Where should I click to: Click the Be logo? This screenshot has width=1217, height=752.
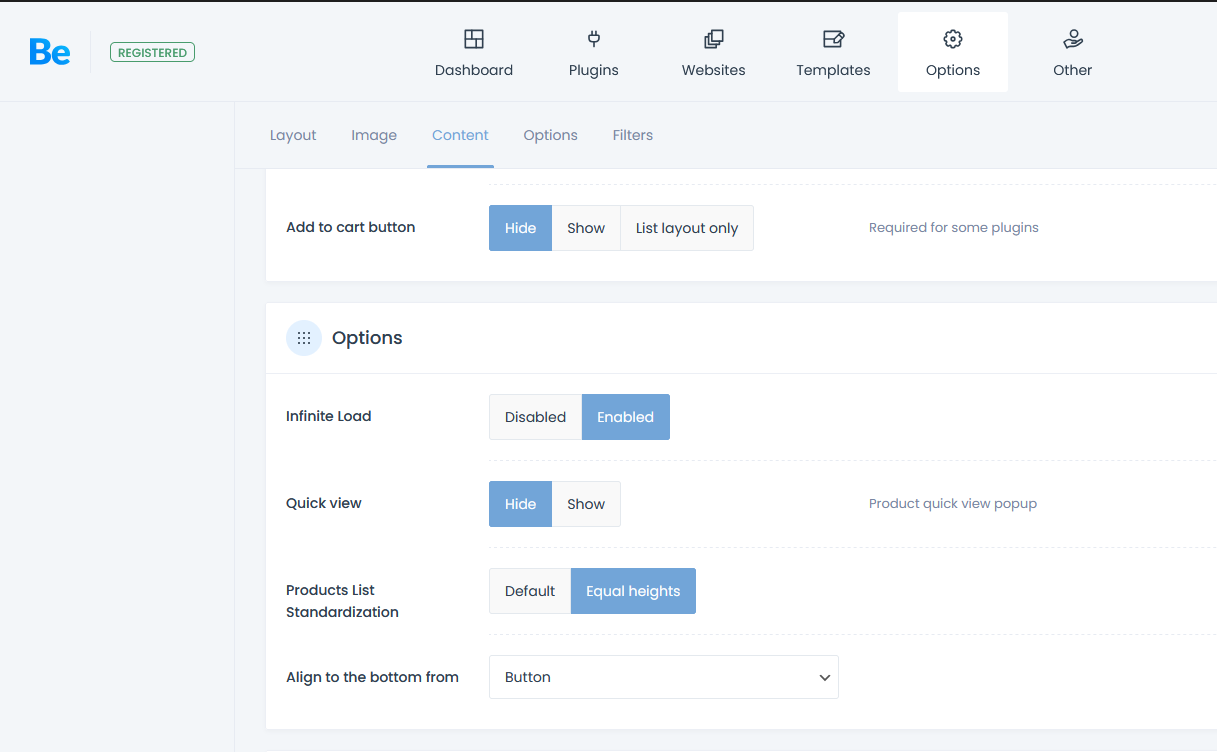point(49,52)
